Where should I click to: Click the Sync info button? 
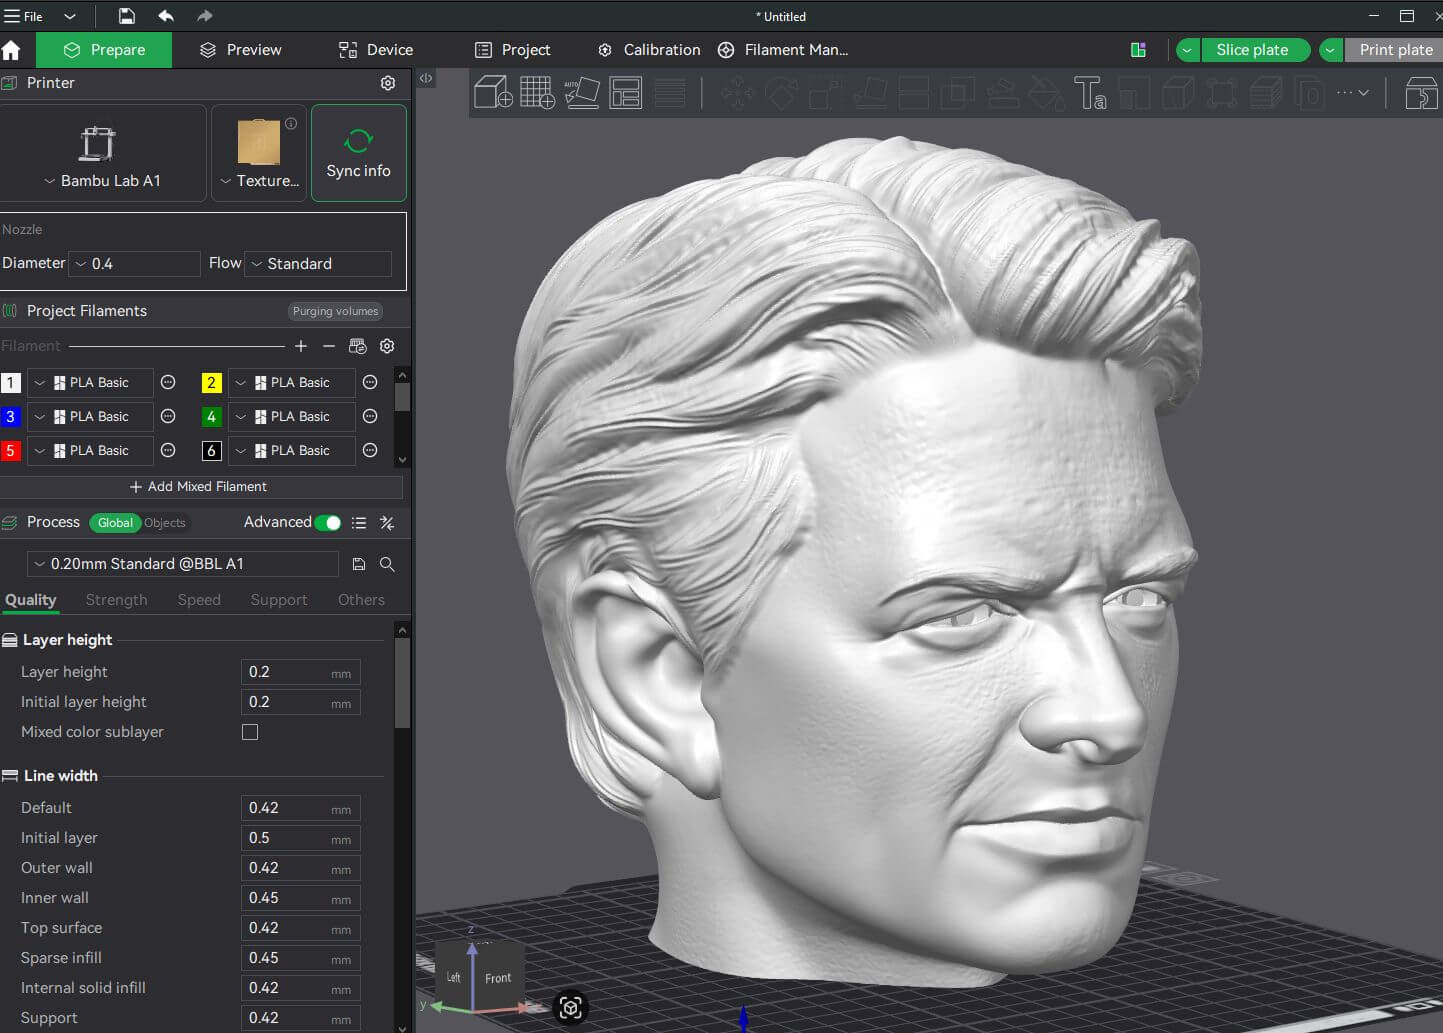[x=358, y=153]
